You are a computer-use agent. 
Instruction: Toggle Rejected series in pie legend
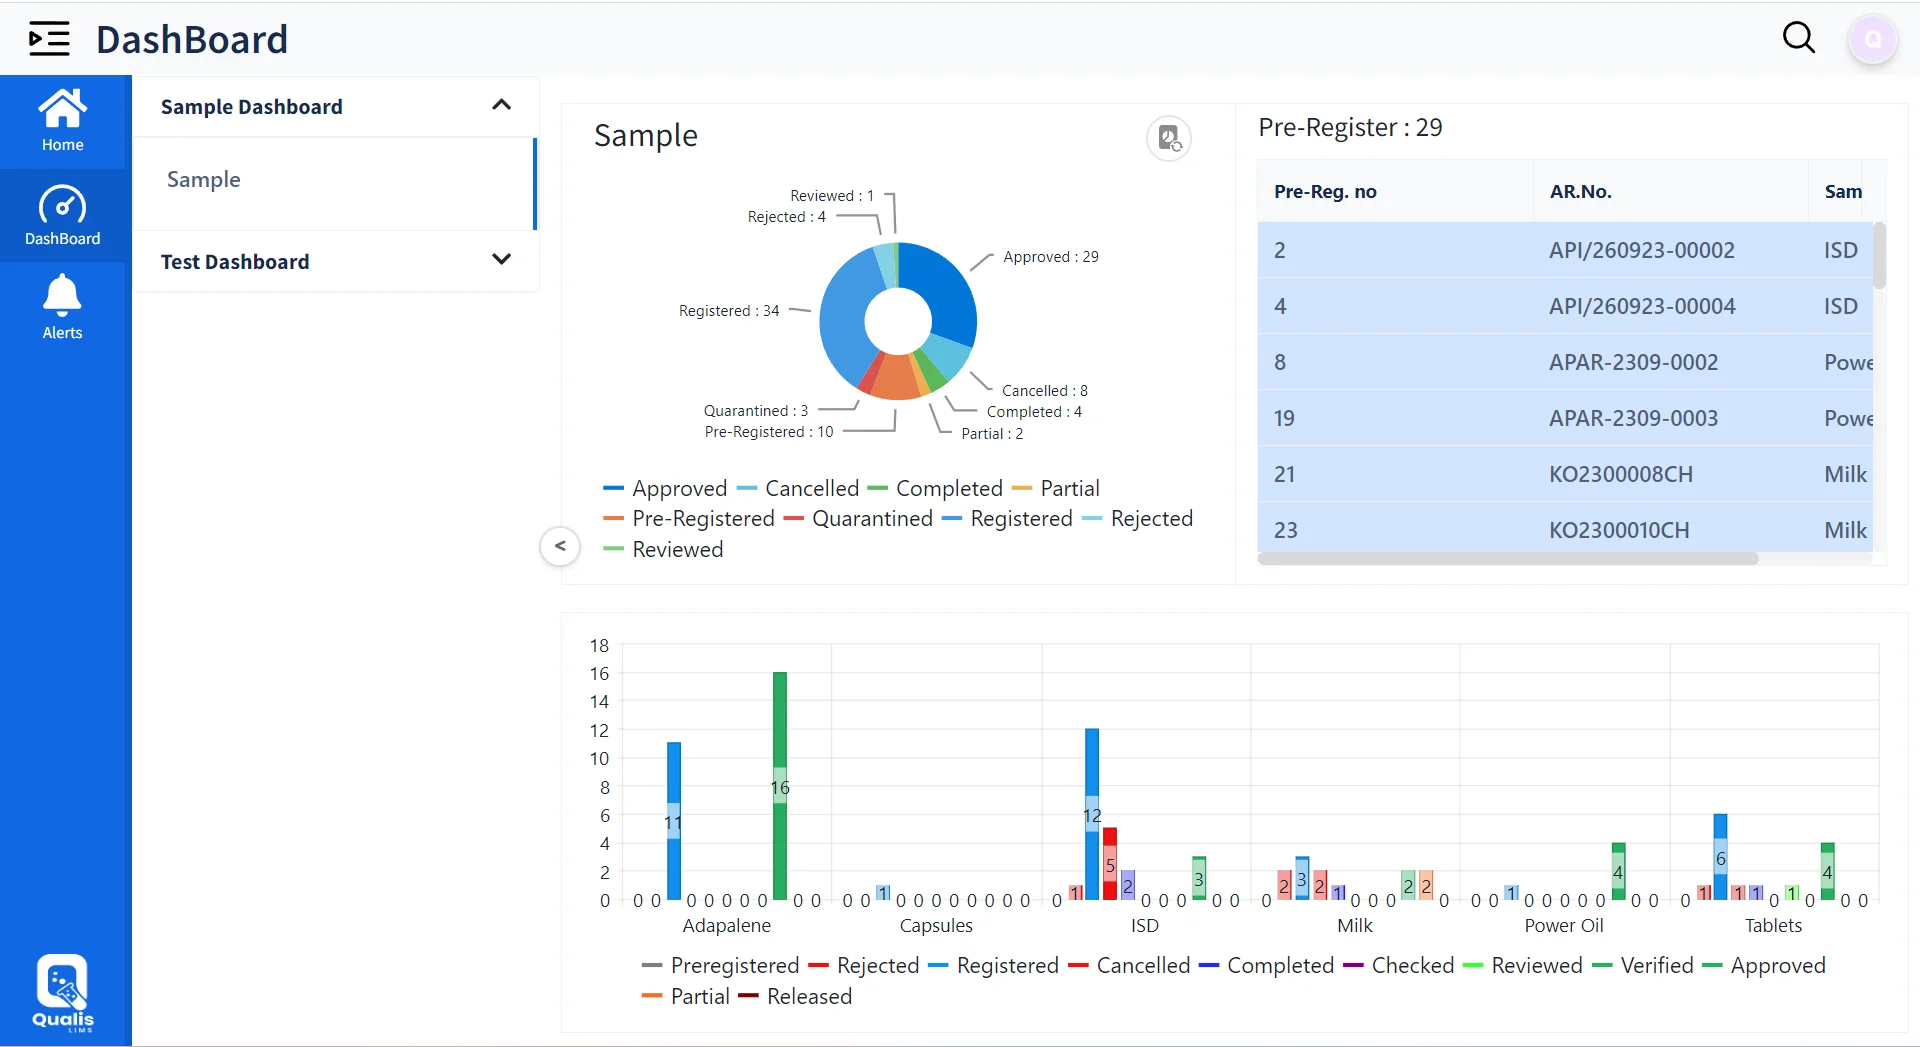[x=1139, y=518]
